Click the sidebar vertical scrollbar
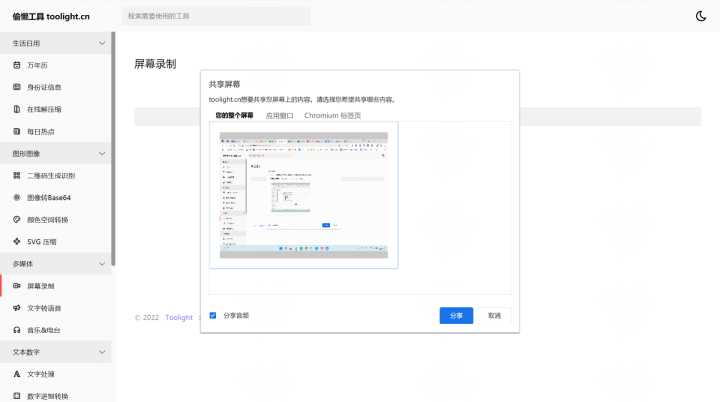The height and width of the screenshot is (402, 720). tap(113, 148)
